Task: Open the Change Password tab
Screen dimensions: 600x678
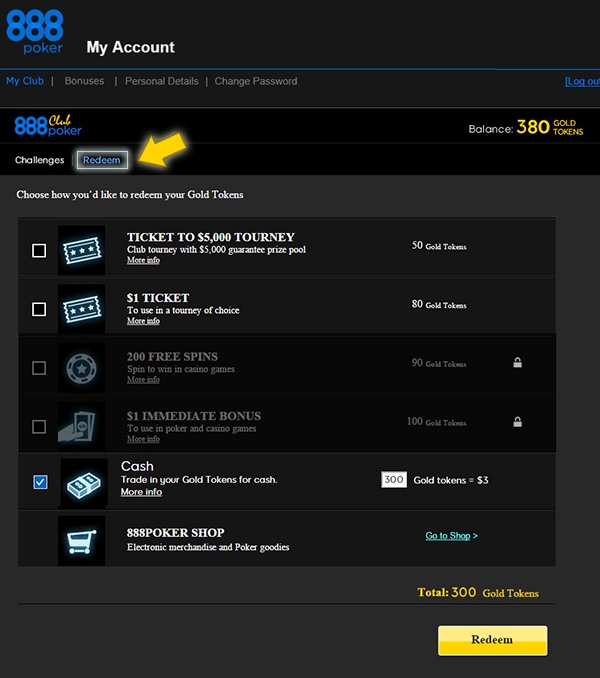Action: click(x=256, y=81)
